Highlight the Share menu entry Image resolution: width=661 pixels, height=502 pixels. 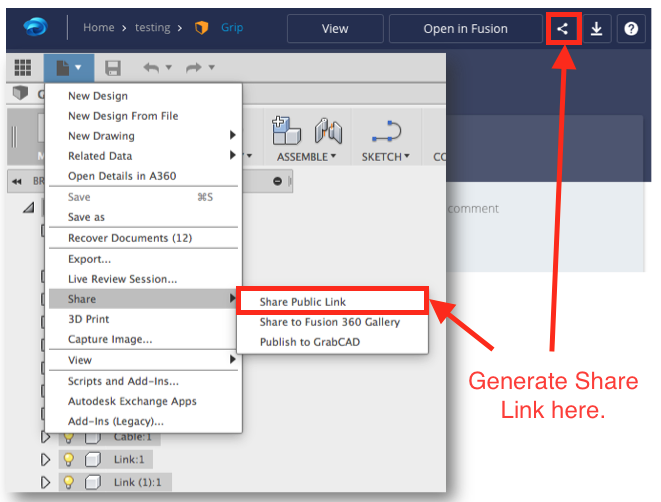[143, 299]
